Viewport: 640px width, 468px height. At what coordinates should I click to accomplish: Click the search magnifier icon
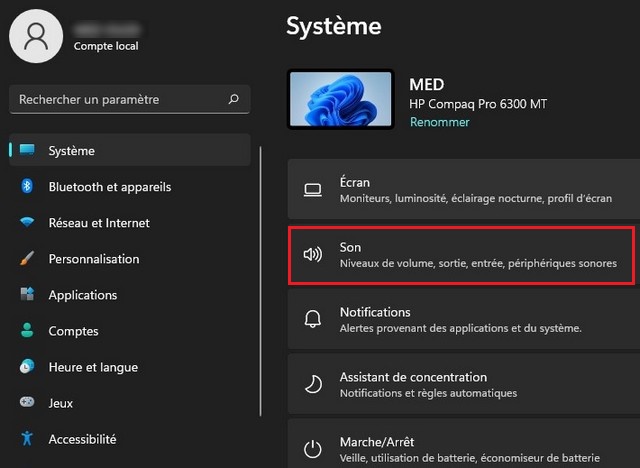click(234, 100)
